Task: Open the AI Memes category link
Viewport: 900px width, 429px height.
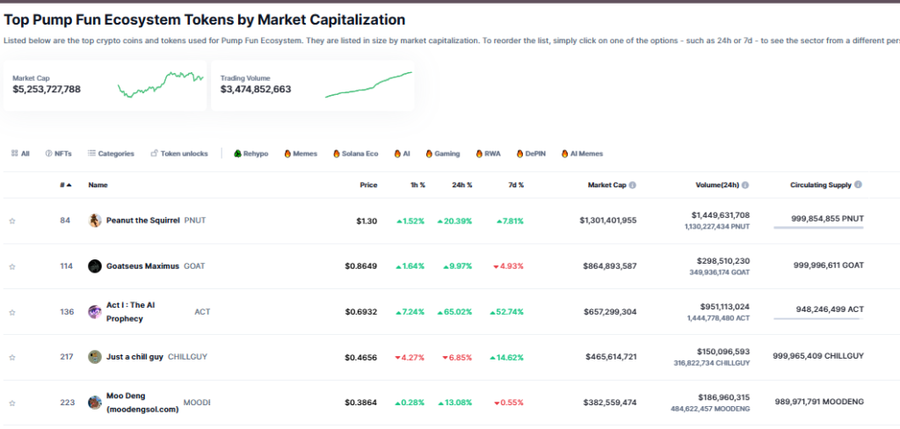Action: (582, 154)
